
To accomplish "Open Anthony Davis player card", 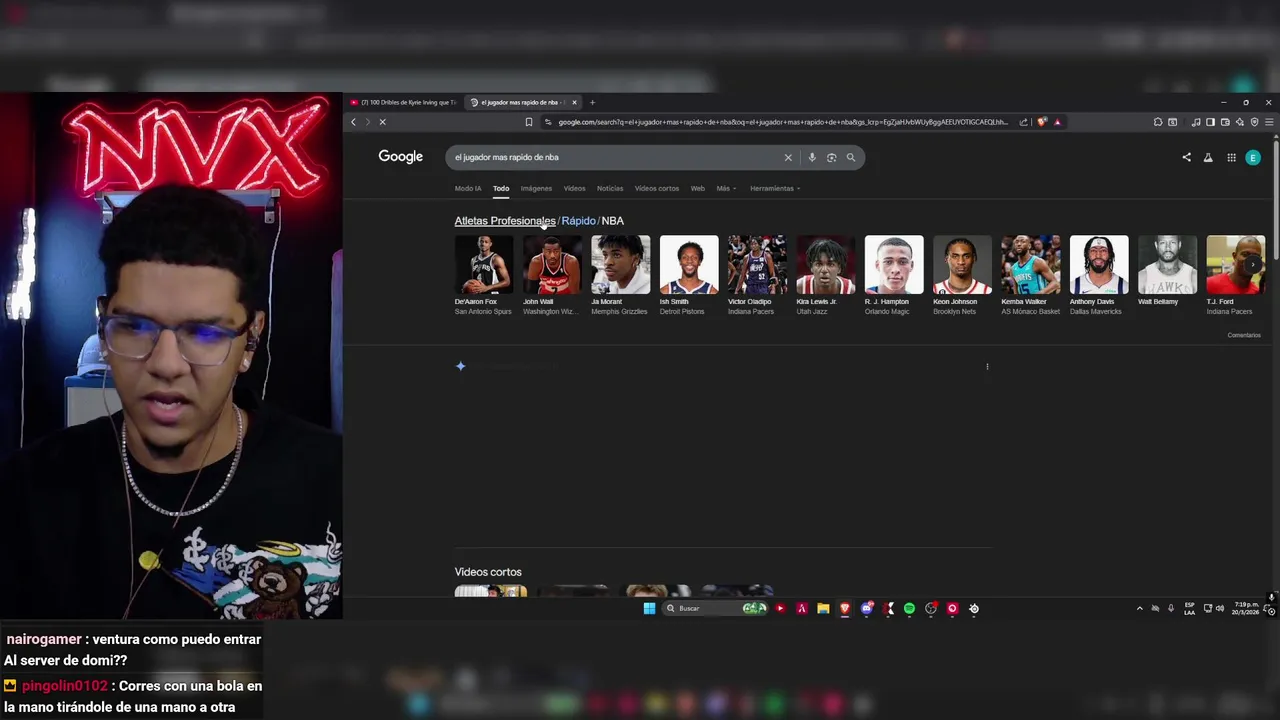I will [x=1099, y=276].
